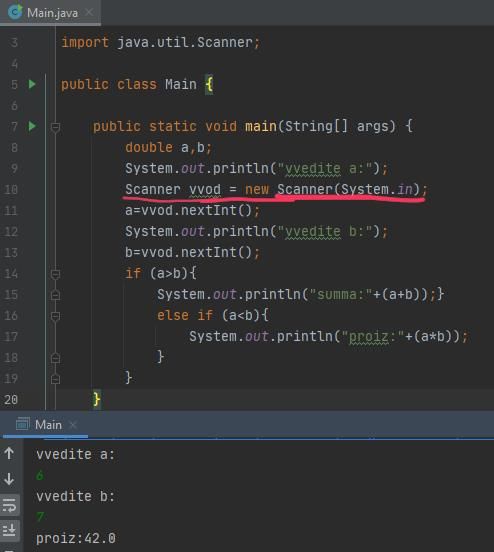Screen dimensions: 494x552
Task: Click line number 20 in the gutter
Action: [x=11, y=400]
